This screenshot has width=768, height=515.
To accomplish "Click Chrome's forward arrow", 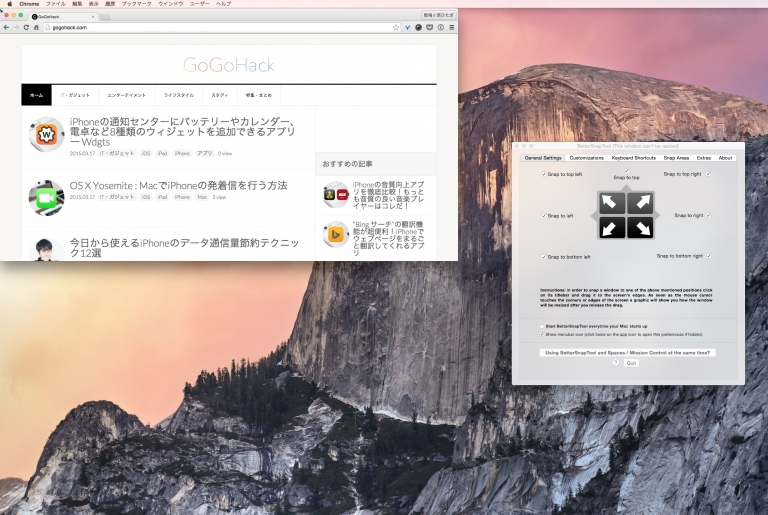I will [16, 27].
